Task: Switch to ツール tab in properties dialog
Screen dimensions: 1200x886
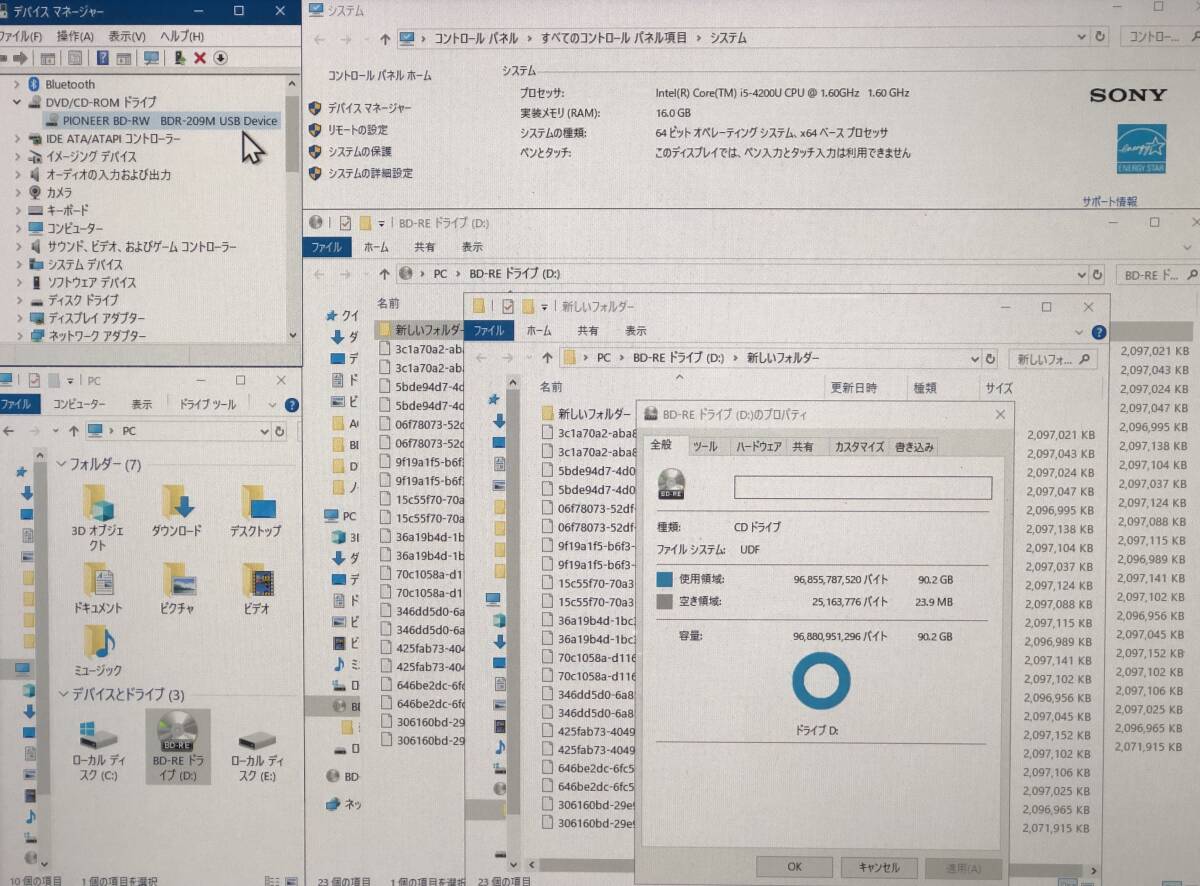Action: point(705,447)
